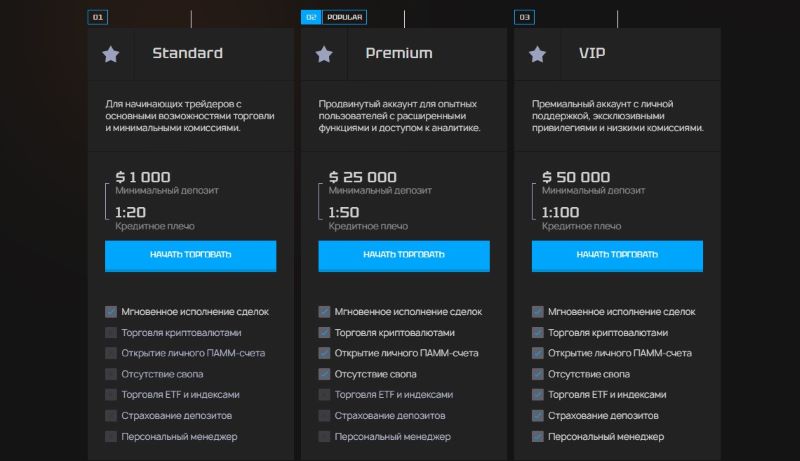The height and width of the screenshot is (461, 800).
Task: Start trading with the Premium account button
Action: (x=404, y=255)
